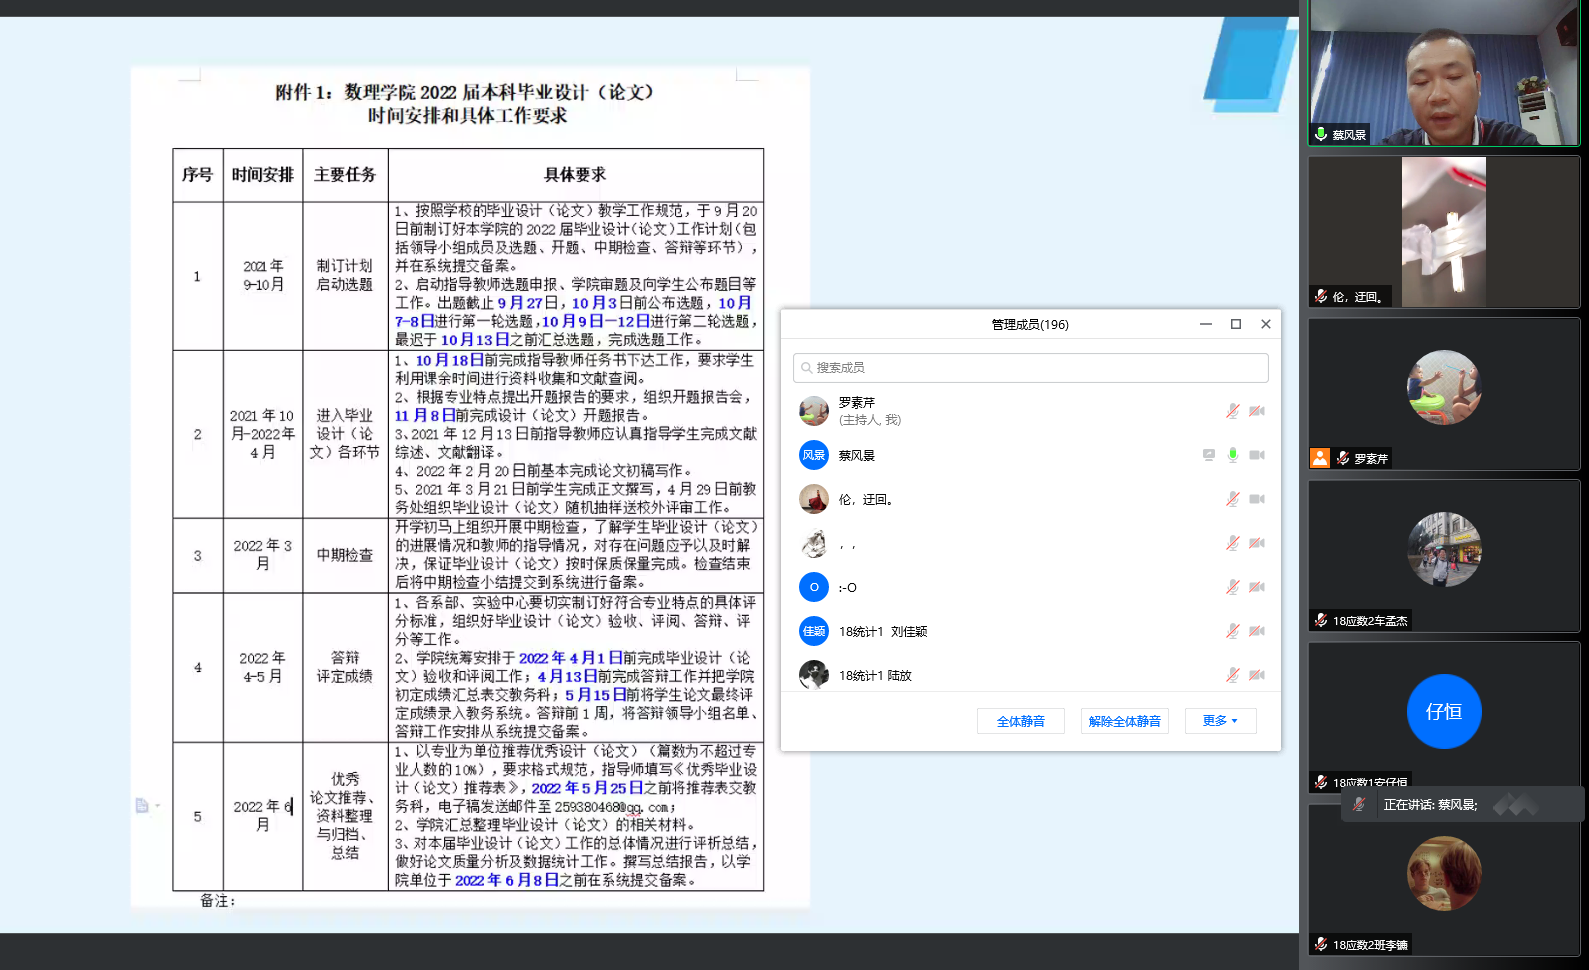Toggle microphone for 蔡风景 in member list
The width and height of the screenshot is (1589, 970).
[1233, 455]
